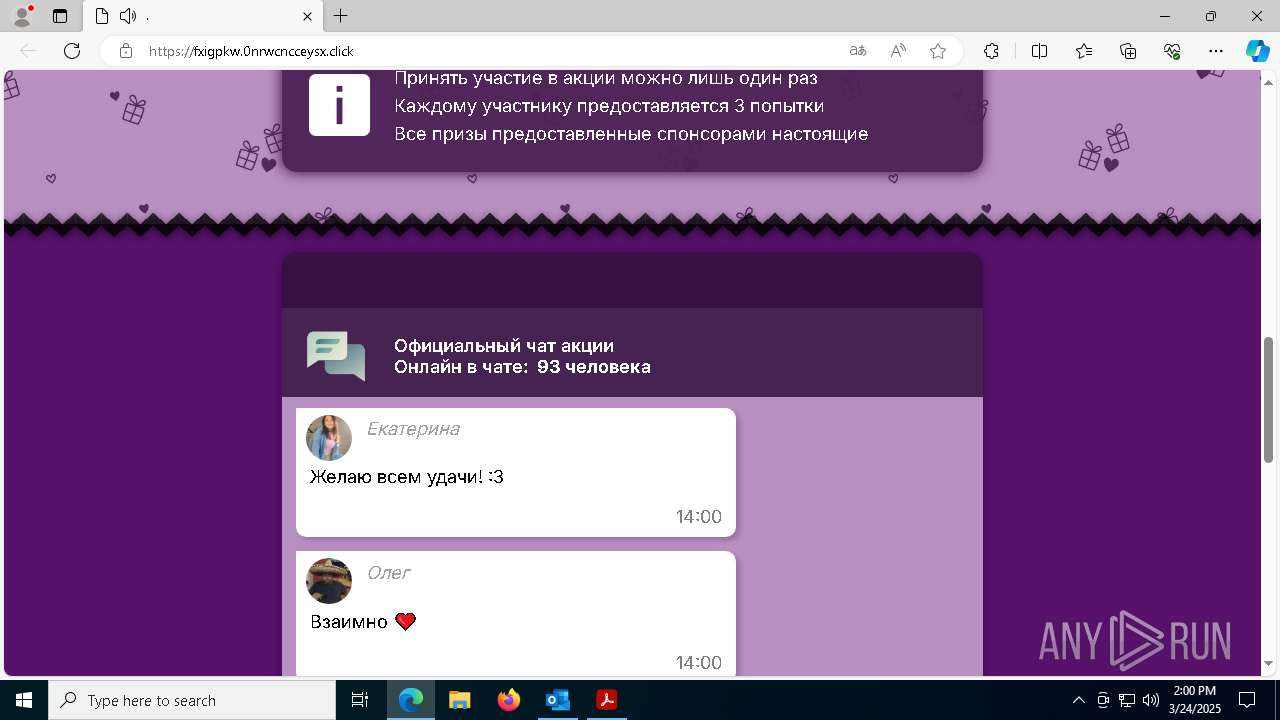
Task: Open the Copilot sidebar icon
Action: click(1257, 51)
